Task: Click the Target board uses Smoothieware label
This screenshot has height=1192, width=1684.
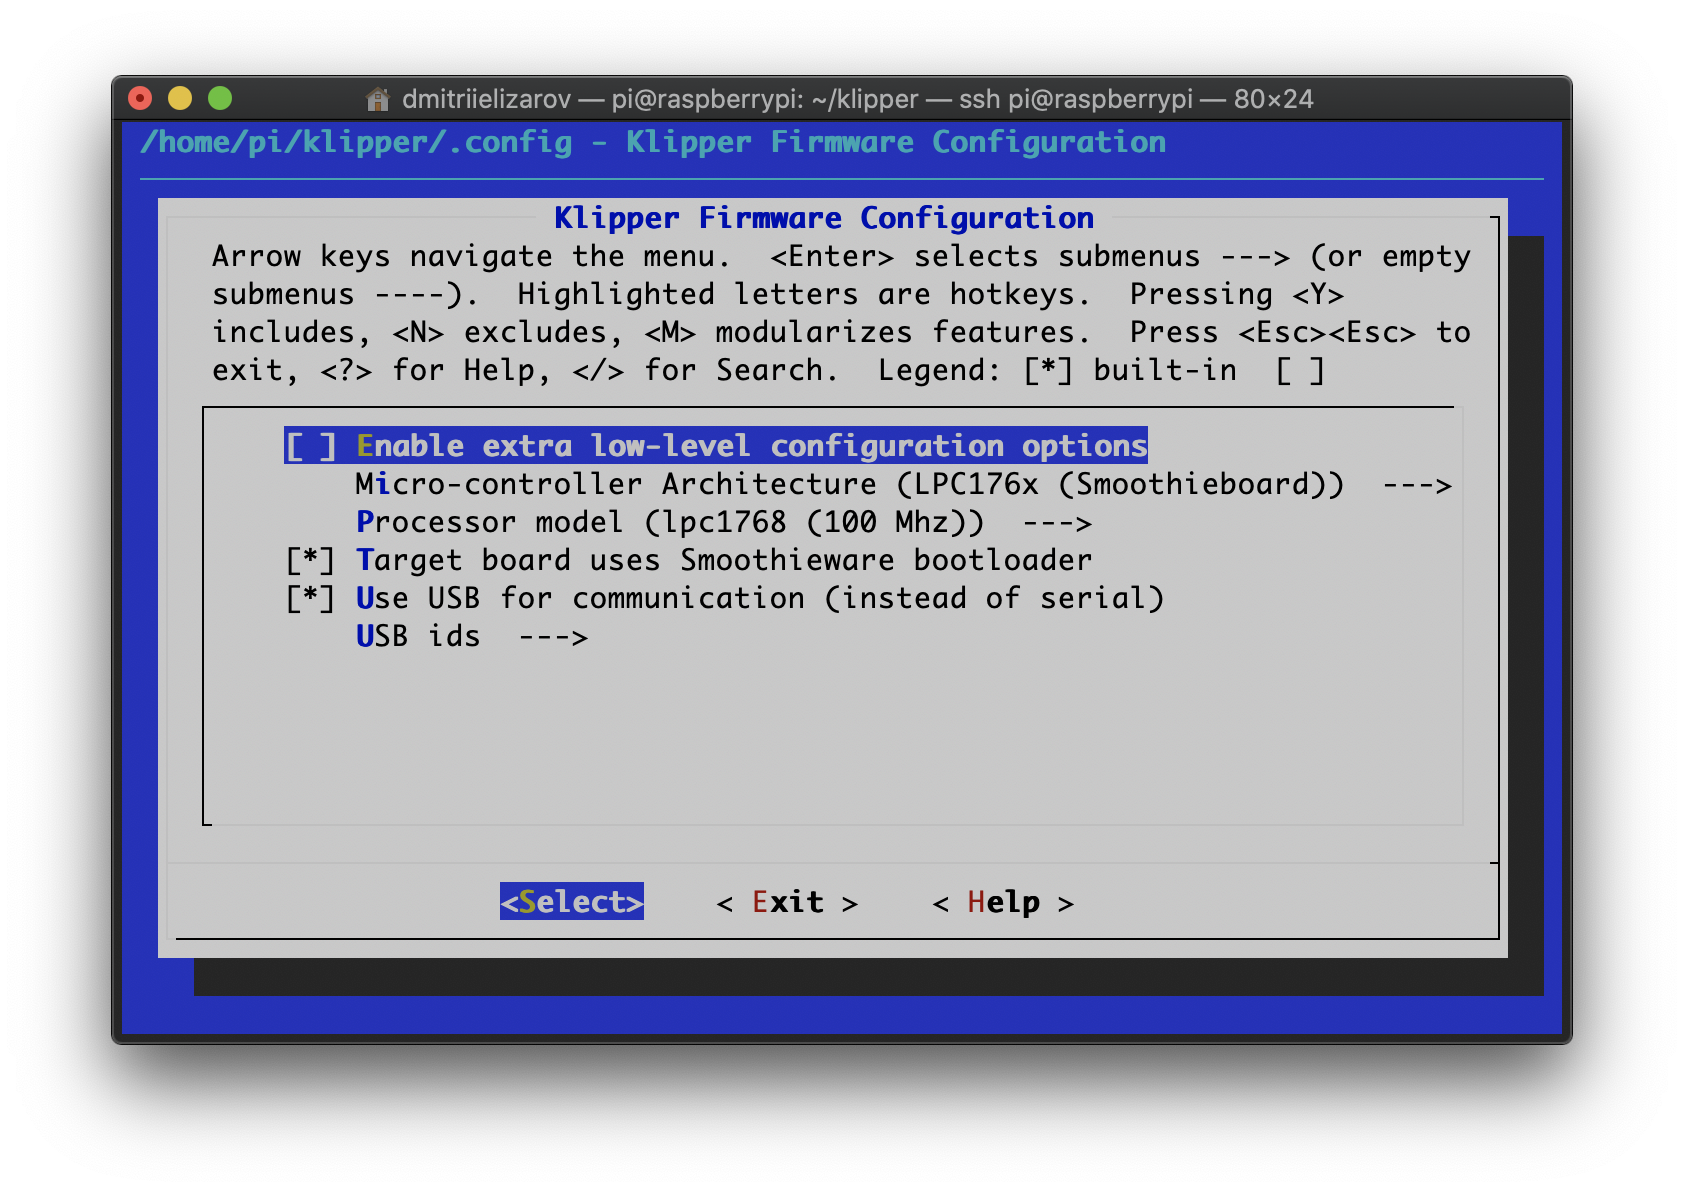Action: 724,560
